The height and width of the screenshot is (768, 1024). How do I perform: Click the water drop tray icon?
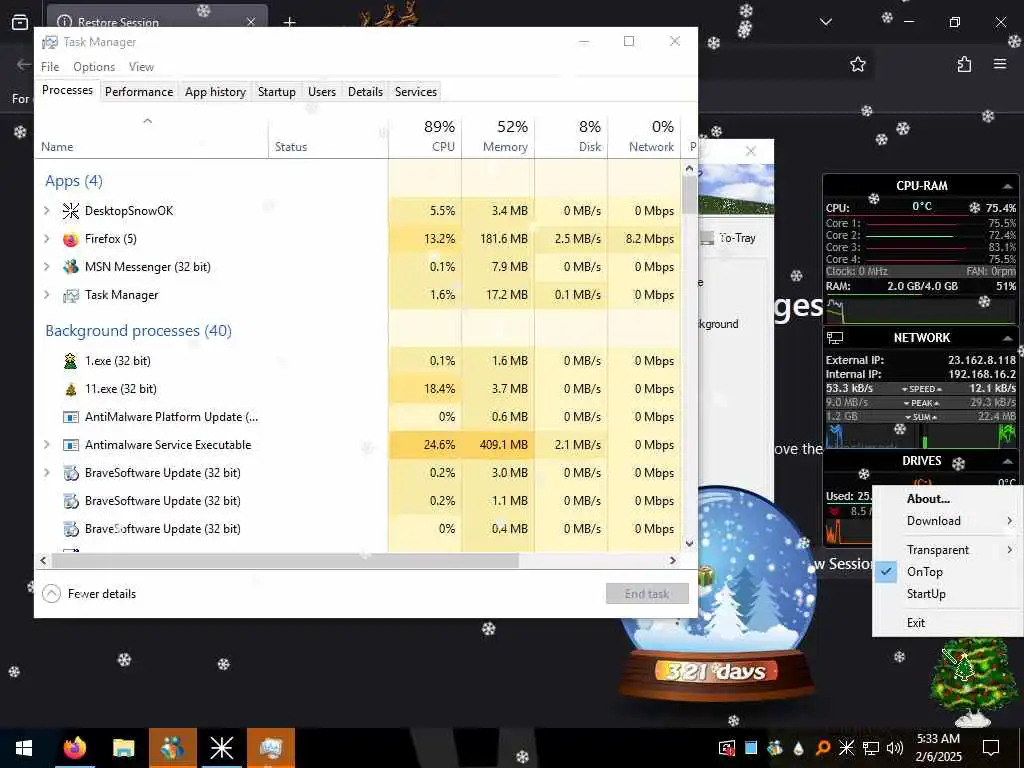(799, 748)
